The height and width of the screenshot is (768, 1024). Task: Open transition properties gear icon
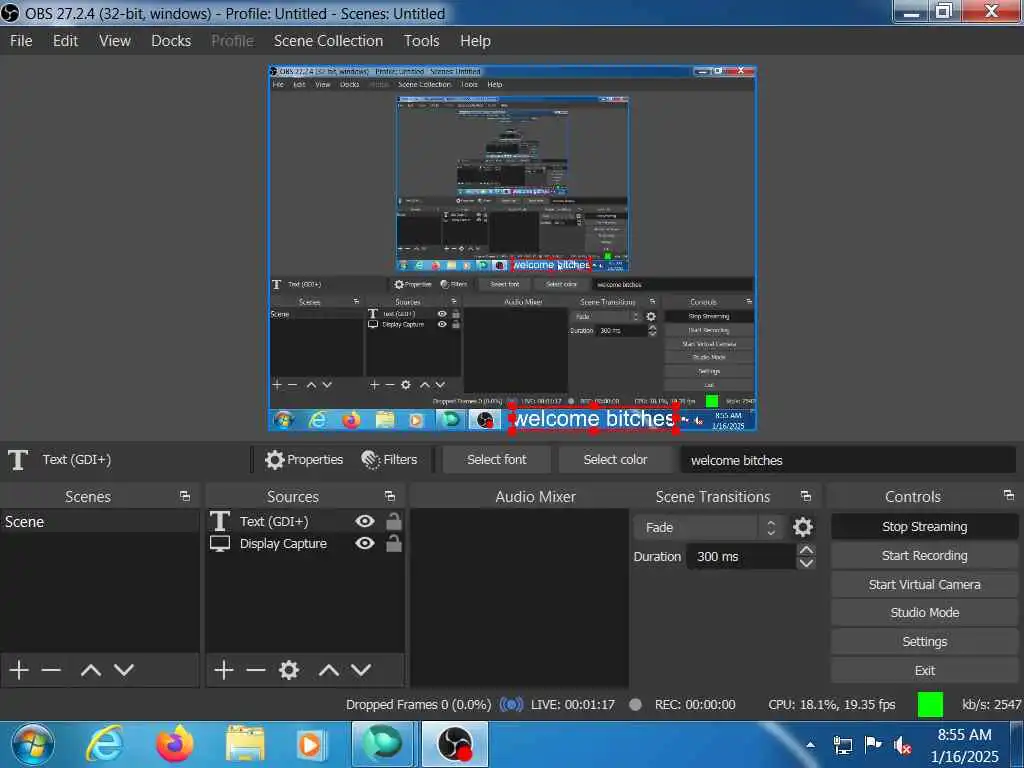click(x=803, y=527)
